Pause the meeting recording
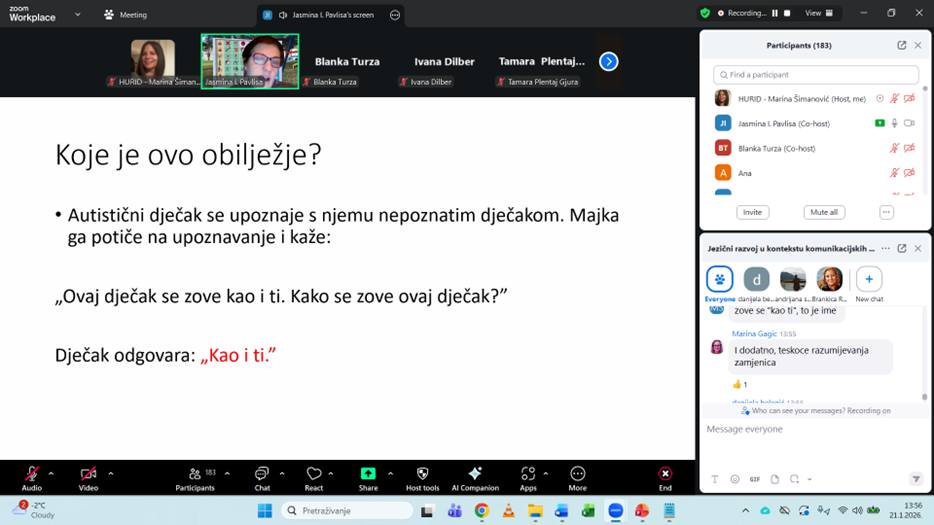Image resolution: width=934 pixels, height=525 pixels. tap(774, 13)
